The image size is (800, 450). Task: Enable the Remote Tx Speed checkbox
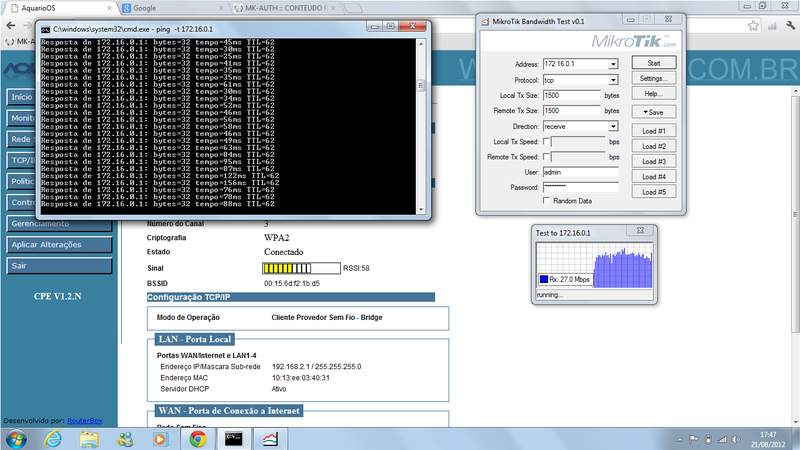[x=546, y=157]
